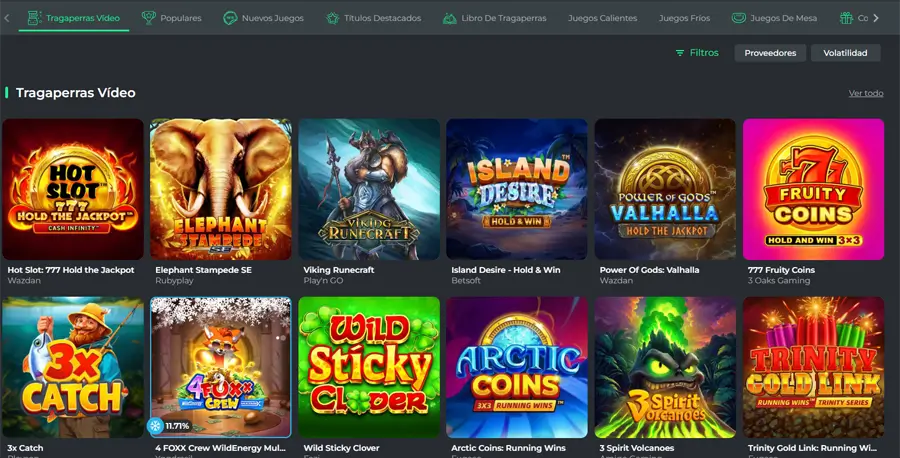Click the snowflake badge on 4 FOXX Crew
Viewport: 900px width, 458px height.
tap(155, 426)
